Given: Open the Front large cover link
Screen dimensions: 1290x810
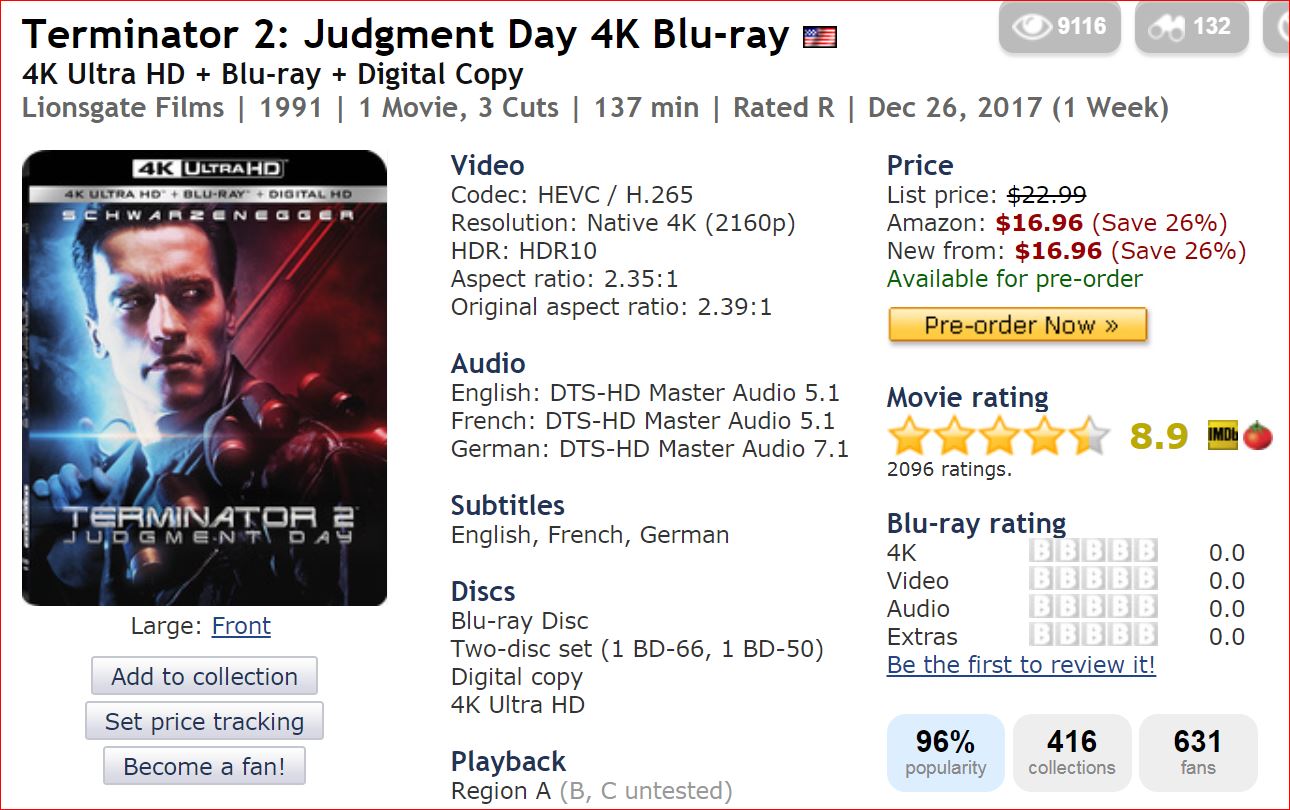Looking at the screenshot, I should [x=241, y=626].
